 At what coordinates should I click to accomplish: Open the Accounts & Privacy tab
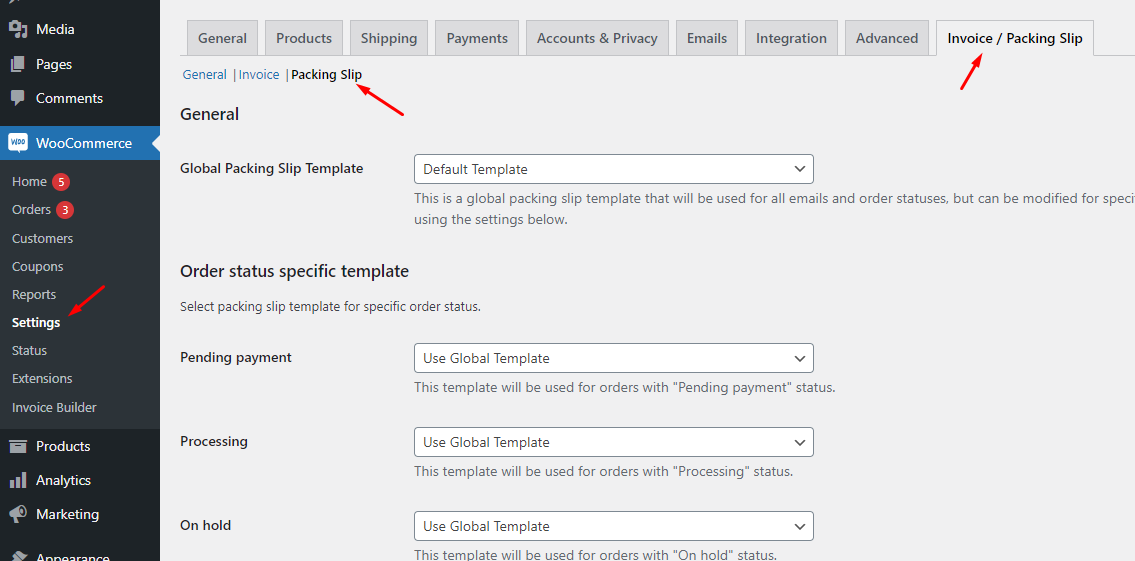(597, 38)
